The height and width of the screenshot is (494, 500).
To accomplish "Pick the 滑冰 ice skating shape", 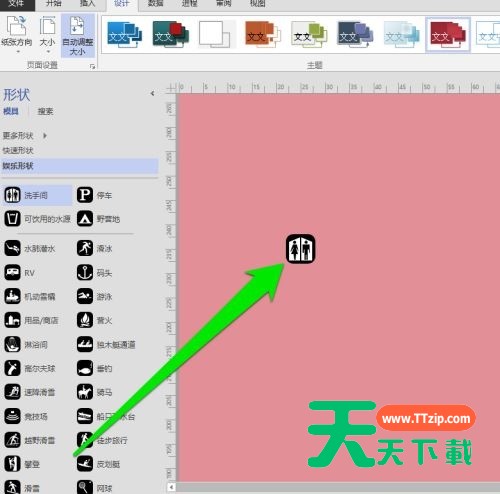I will coord(95,248).
